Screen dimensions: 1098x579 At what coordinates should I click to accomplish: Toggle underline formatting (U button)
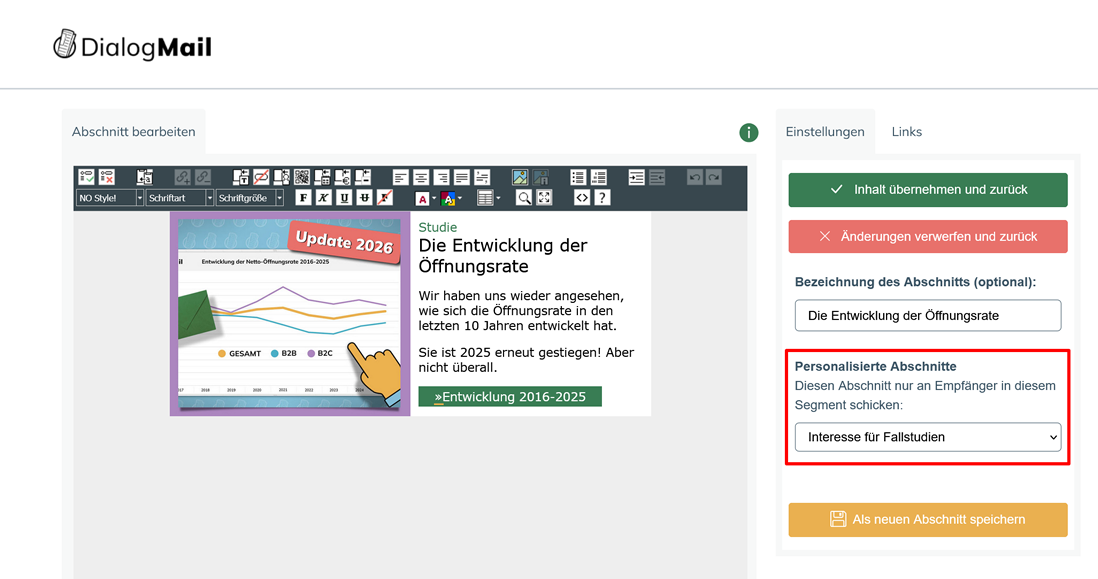coord(344,198)
